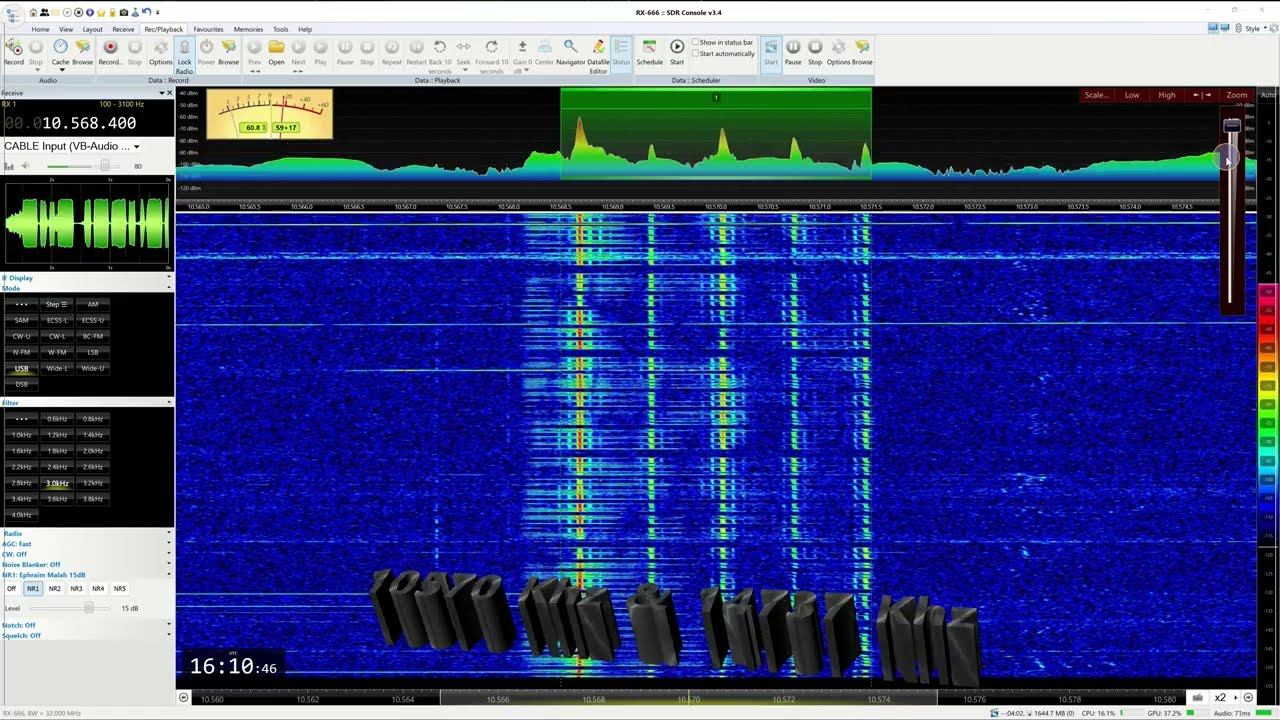
Task: Select NR3 noise reduction
Action: point(76,589)
